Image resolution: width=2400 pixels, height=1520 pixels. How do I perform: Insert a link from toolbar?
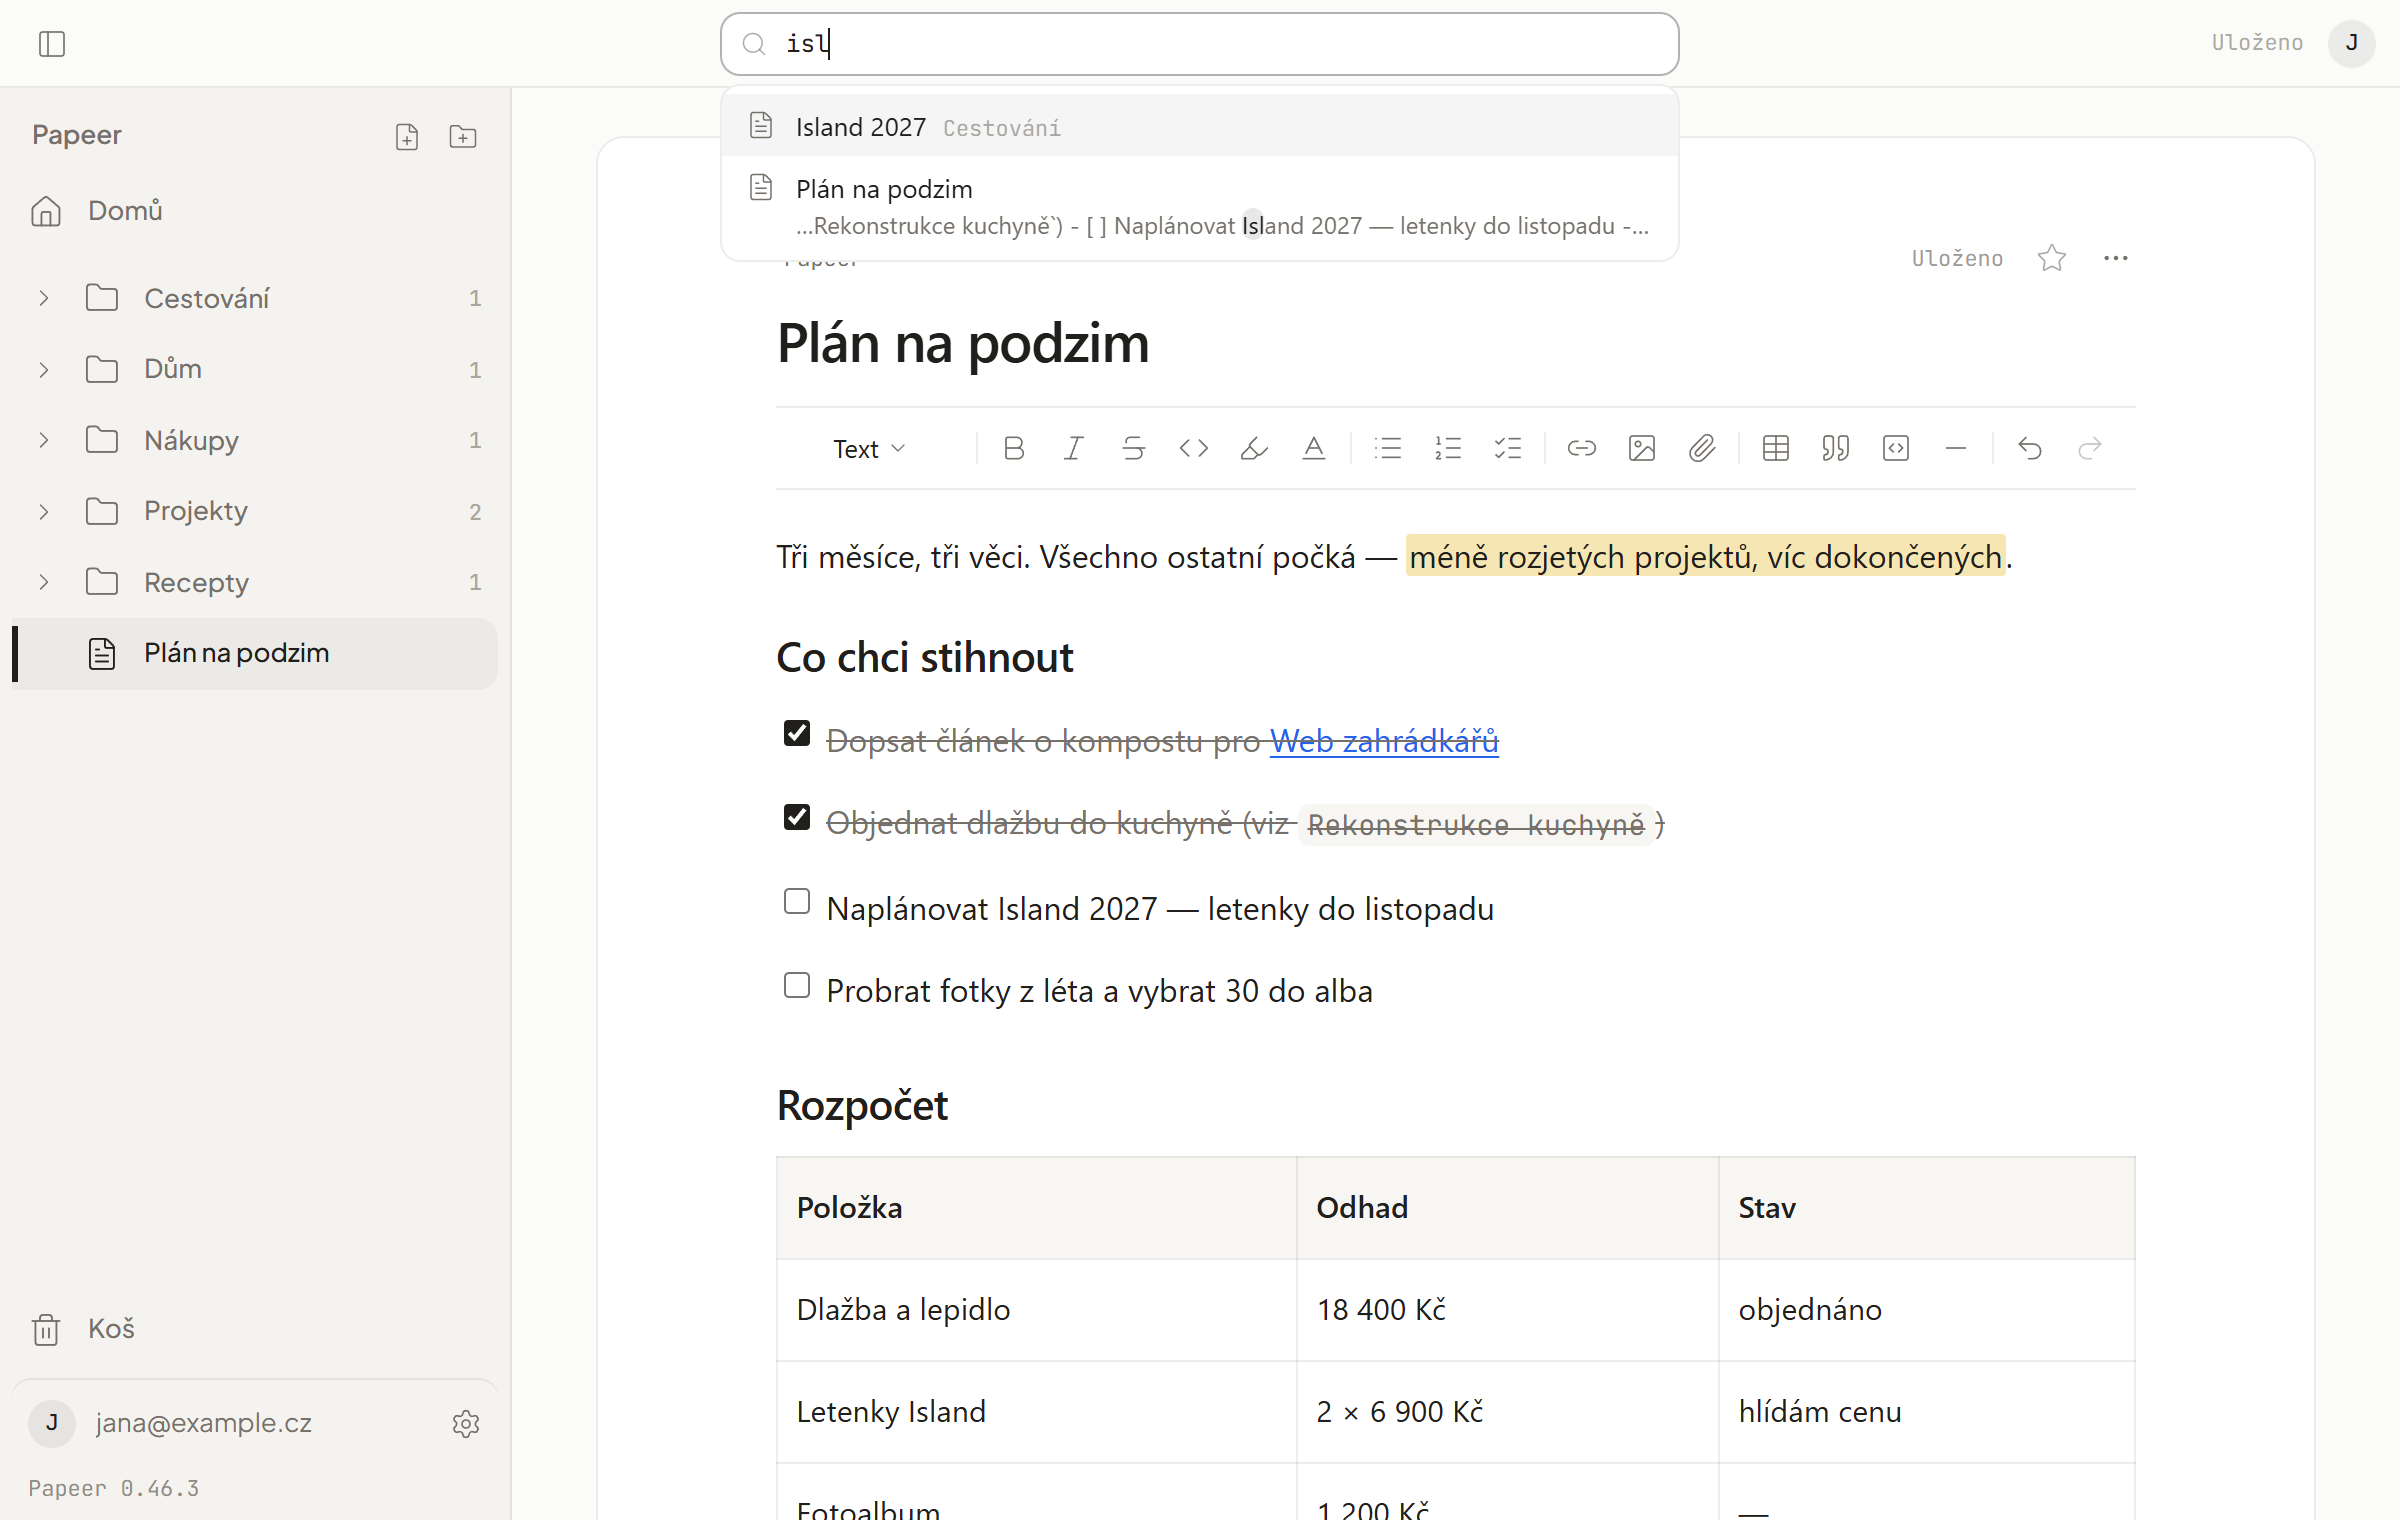(1582, 449)
